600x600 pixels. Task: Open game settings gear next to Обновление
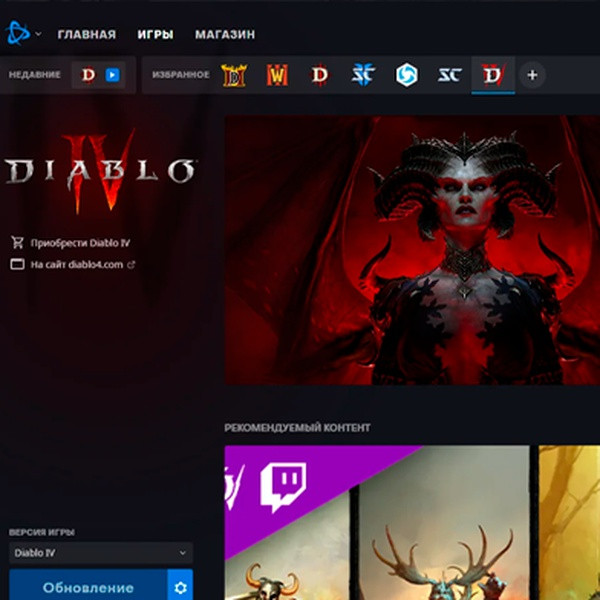coord(180,586)
